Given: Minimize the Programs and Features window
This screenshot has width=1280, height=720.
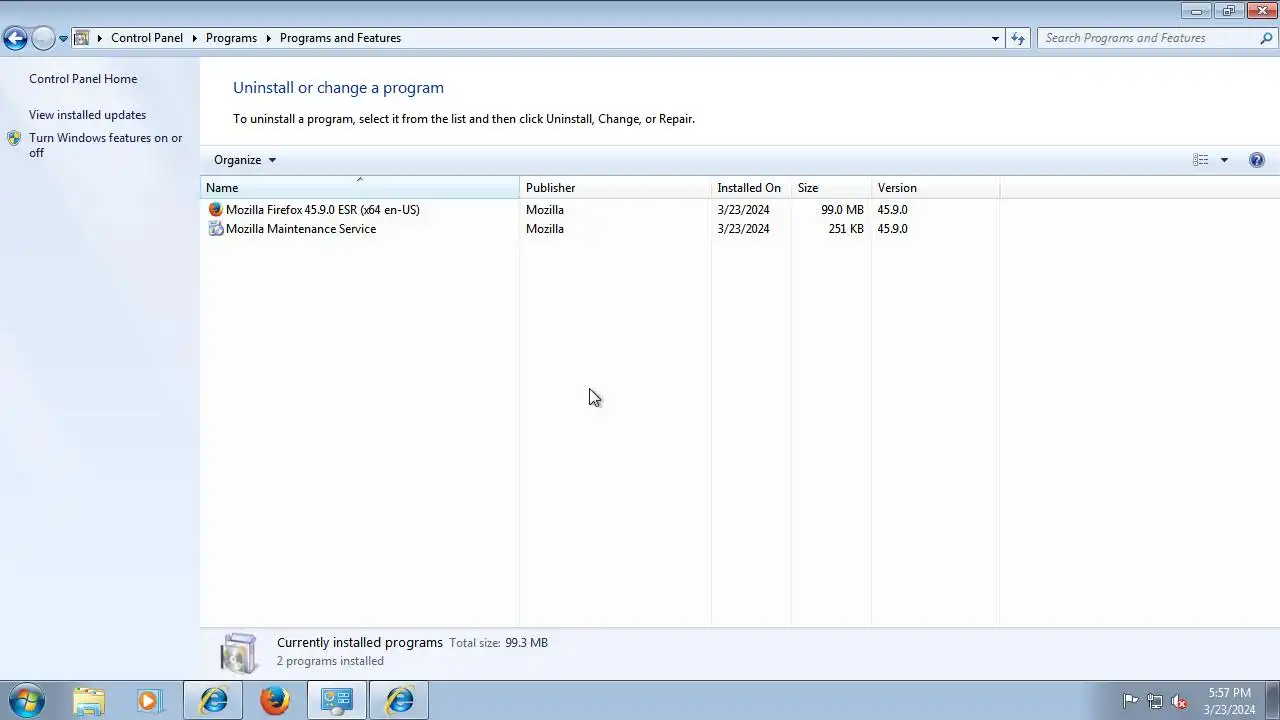Looking at the screenshot, I should 1196,11.
